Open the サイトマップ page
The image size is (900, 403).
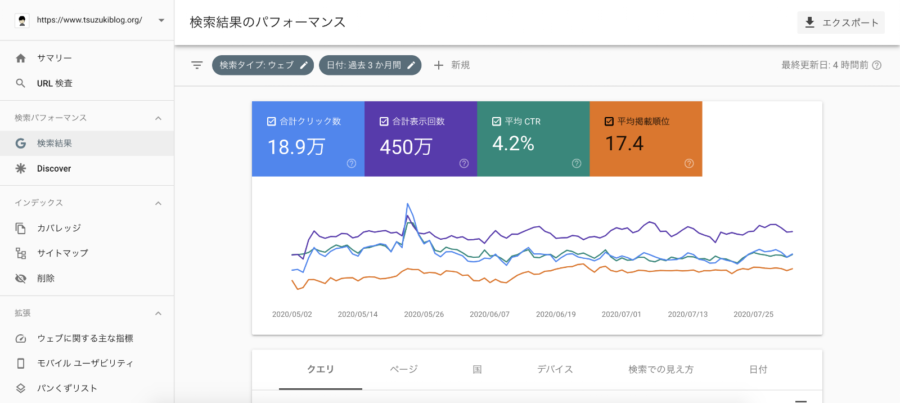87,253
